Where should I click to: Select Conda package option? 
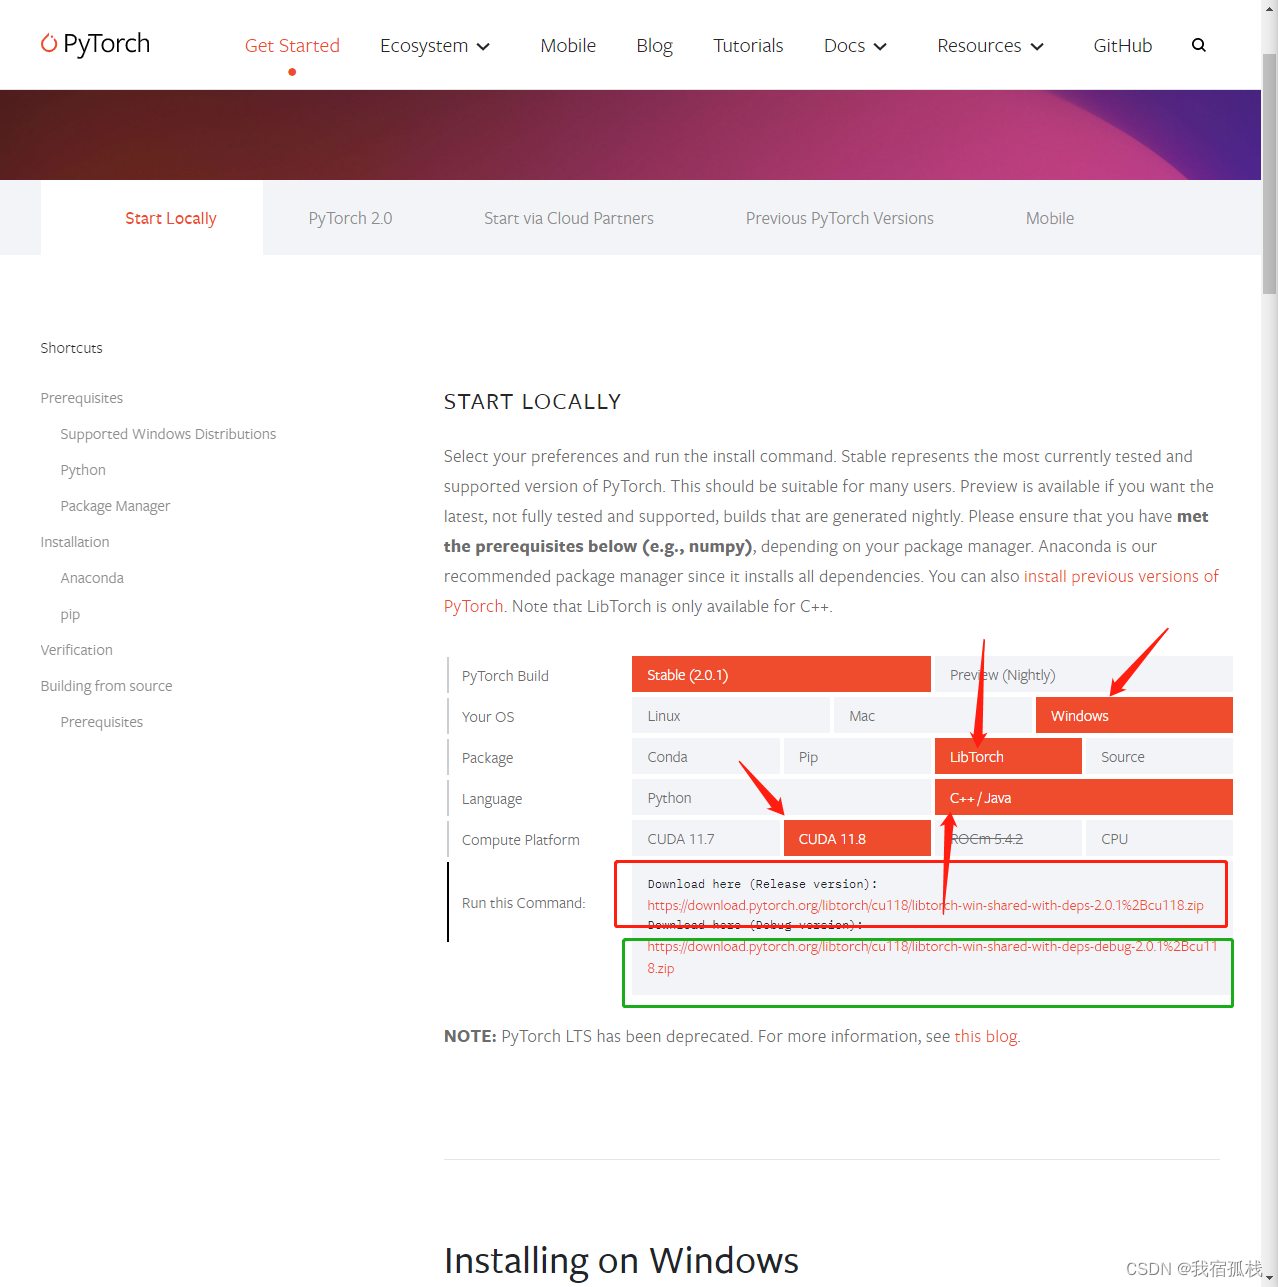[x=705, y=757]
